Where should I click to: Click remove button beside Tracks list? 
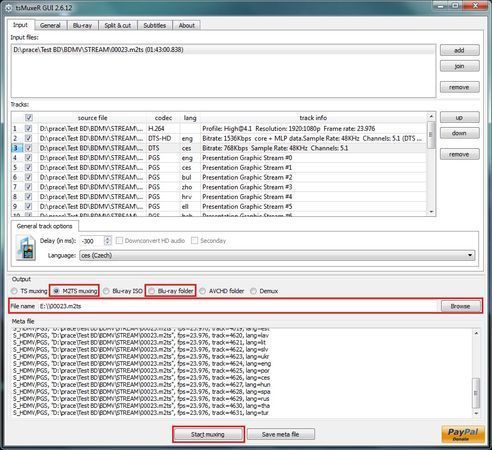click(x=460, y=154)
